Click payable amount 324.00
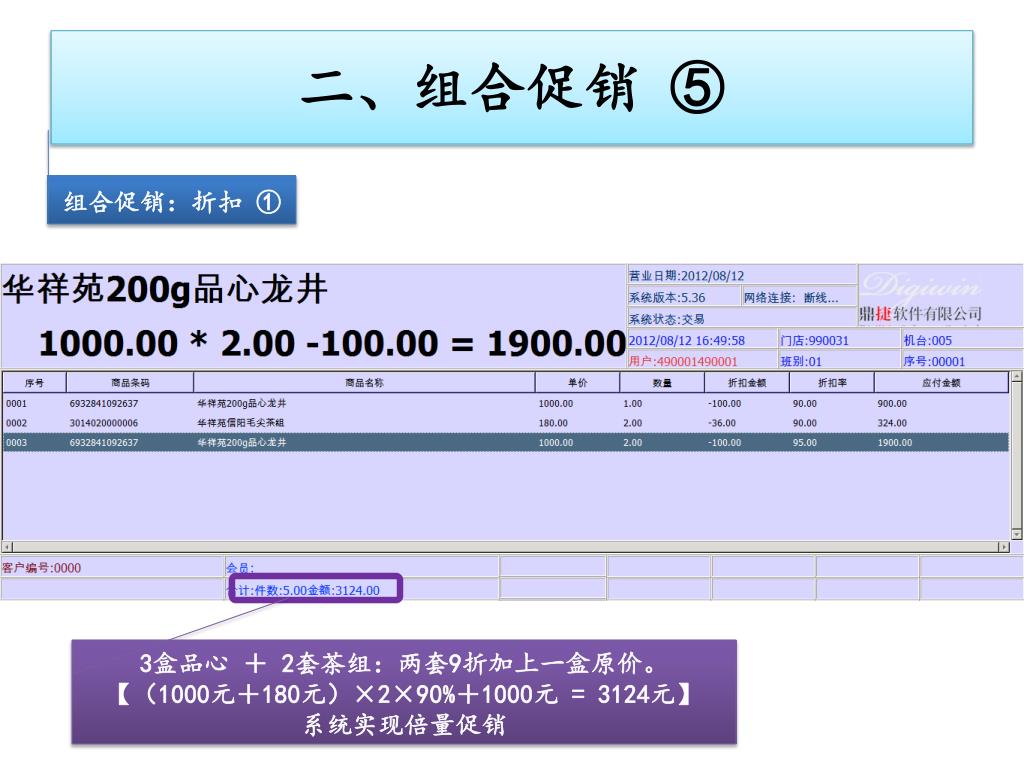Screen dimensions: 1024x768 coord(892,423)
